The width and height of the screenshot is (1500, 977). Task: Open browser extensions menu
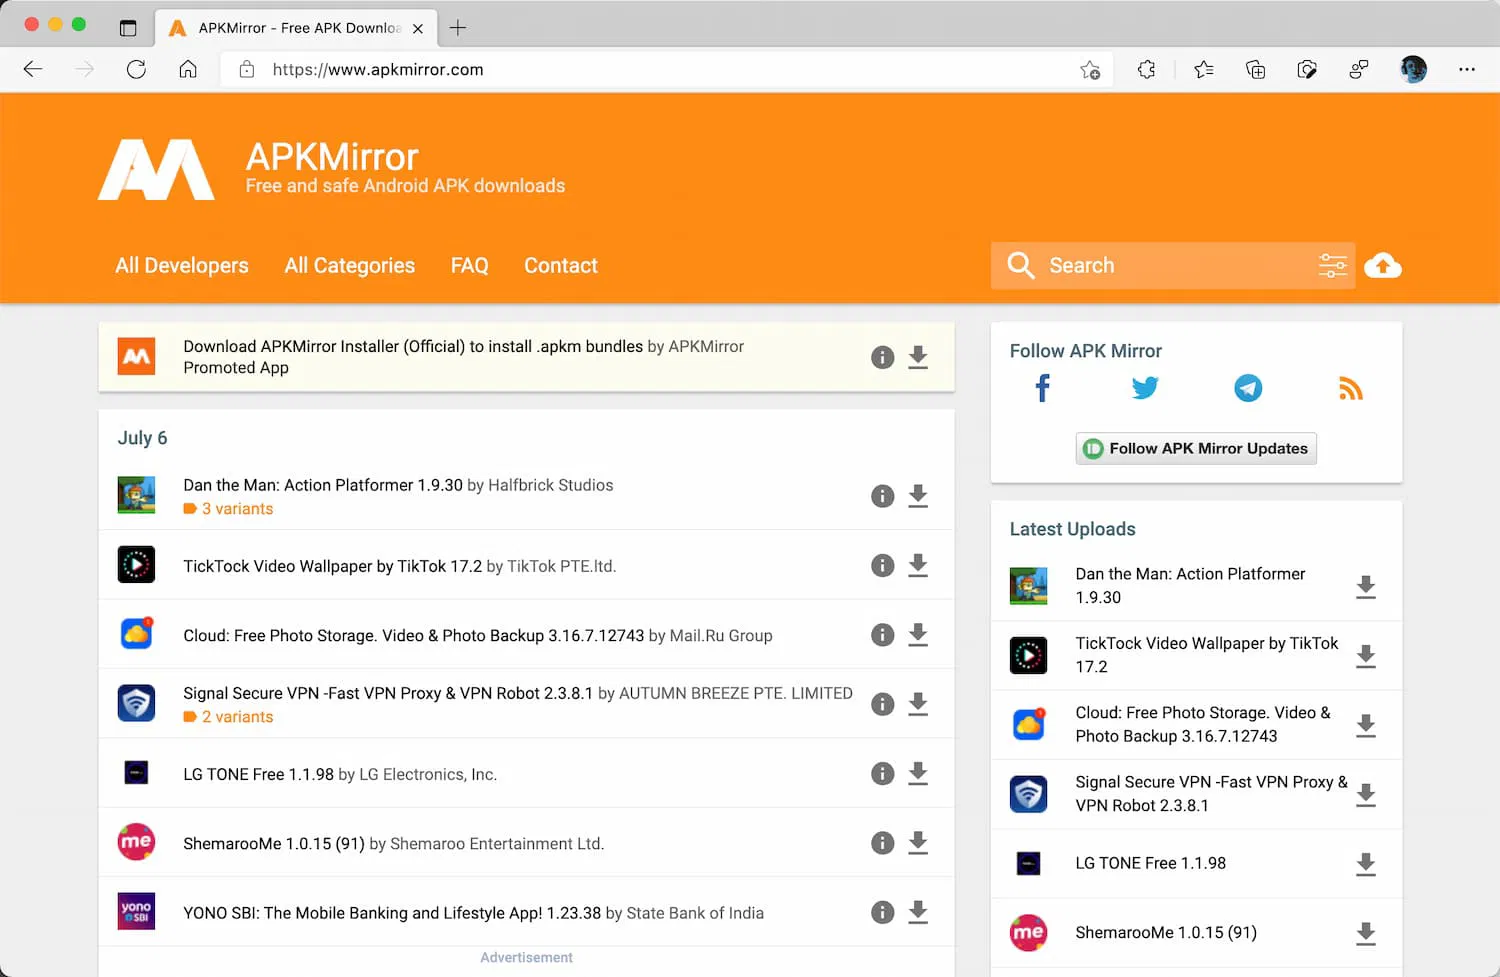pyautogui.click(x=1146, y=69)
